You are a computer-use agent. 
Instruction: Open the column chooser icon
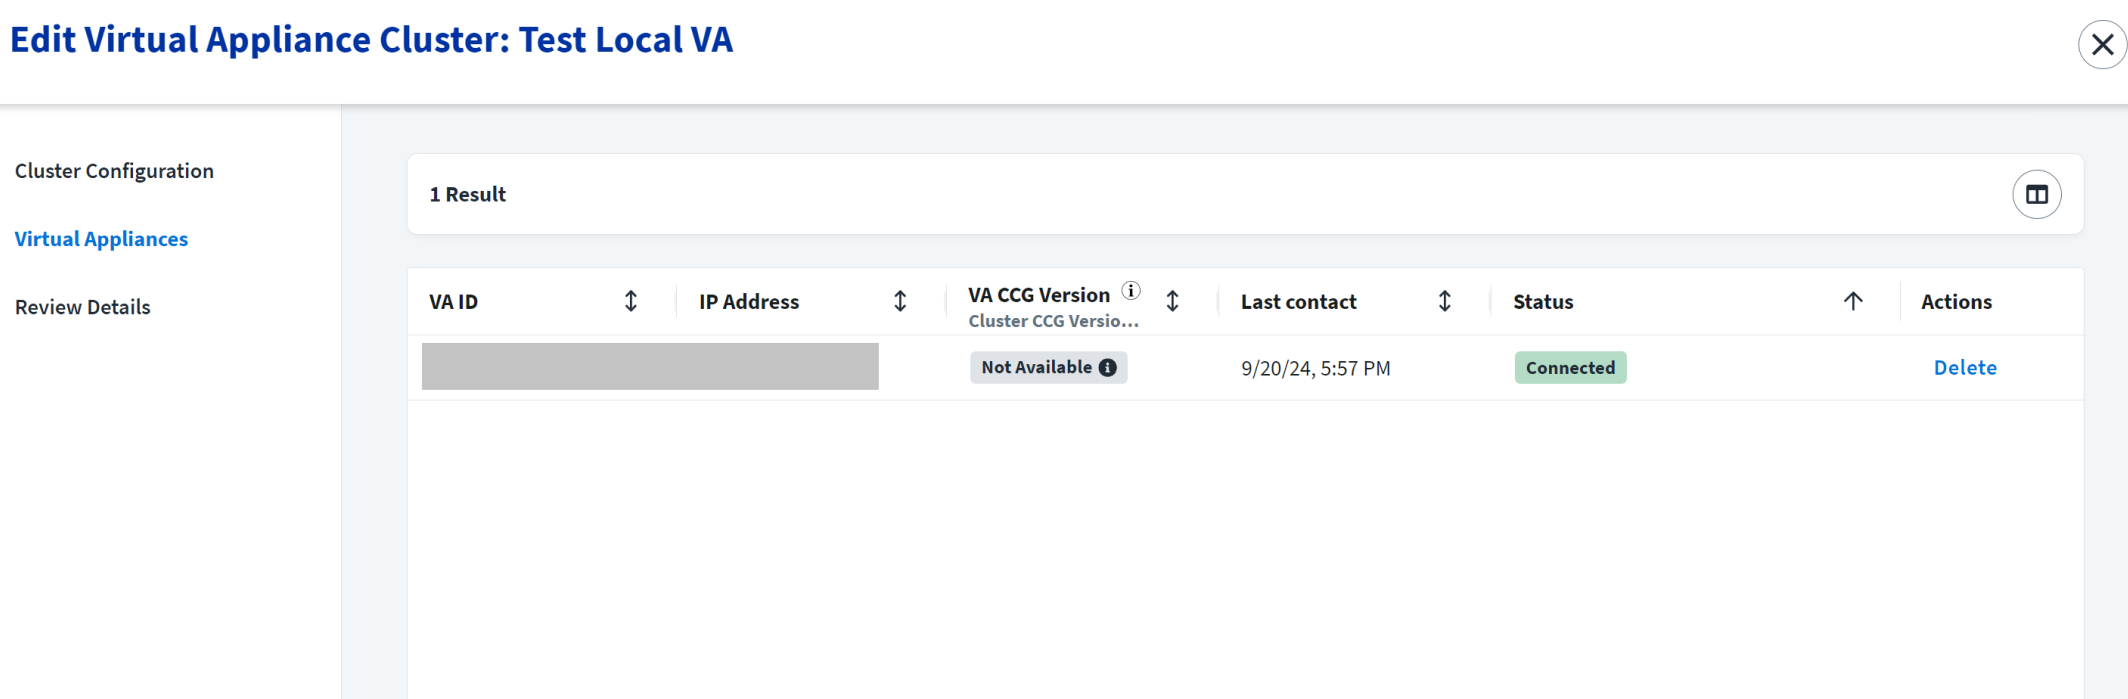click(x=2036, y=195)
